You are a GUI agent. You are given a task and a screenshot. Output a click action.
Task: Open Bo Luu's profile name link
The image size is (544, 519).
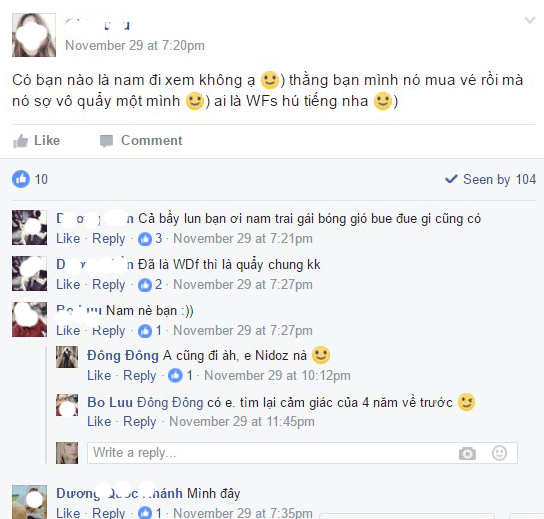(x=110, y=402)
